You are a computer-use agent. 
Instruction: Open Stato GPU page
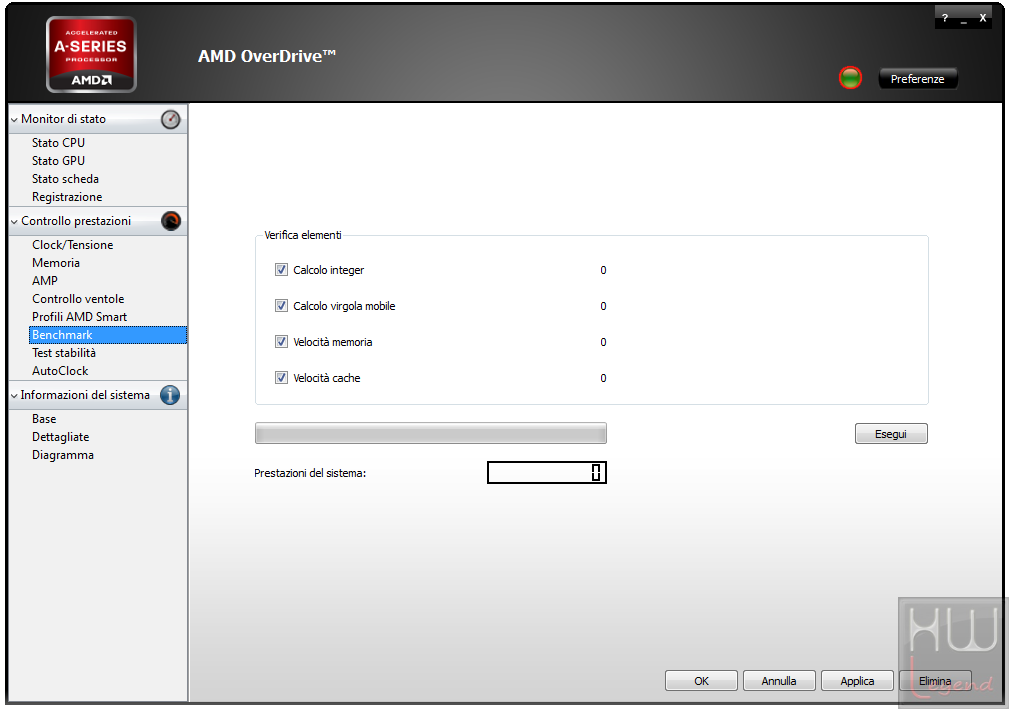(59, 161)
